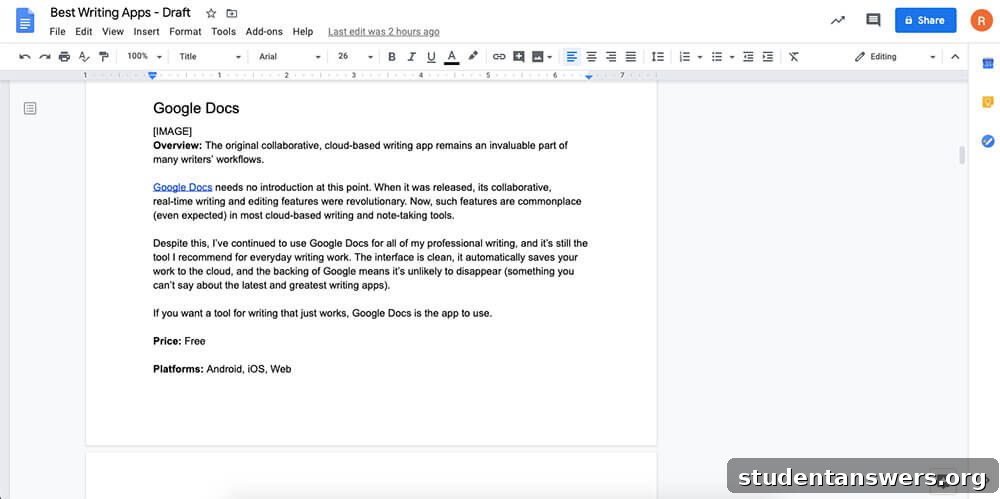This screenshot has height=499, width=1000.
Task: Open text color picker
Action: pyautogui.click(x=452, y=57)
